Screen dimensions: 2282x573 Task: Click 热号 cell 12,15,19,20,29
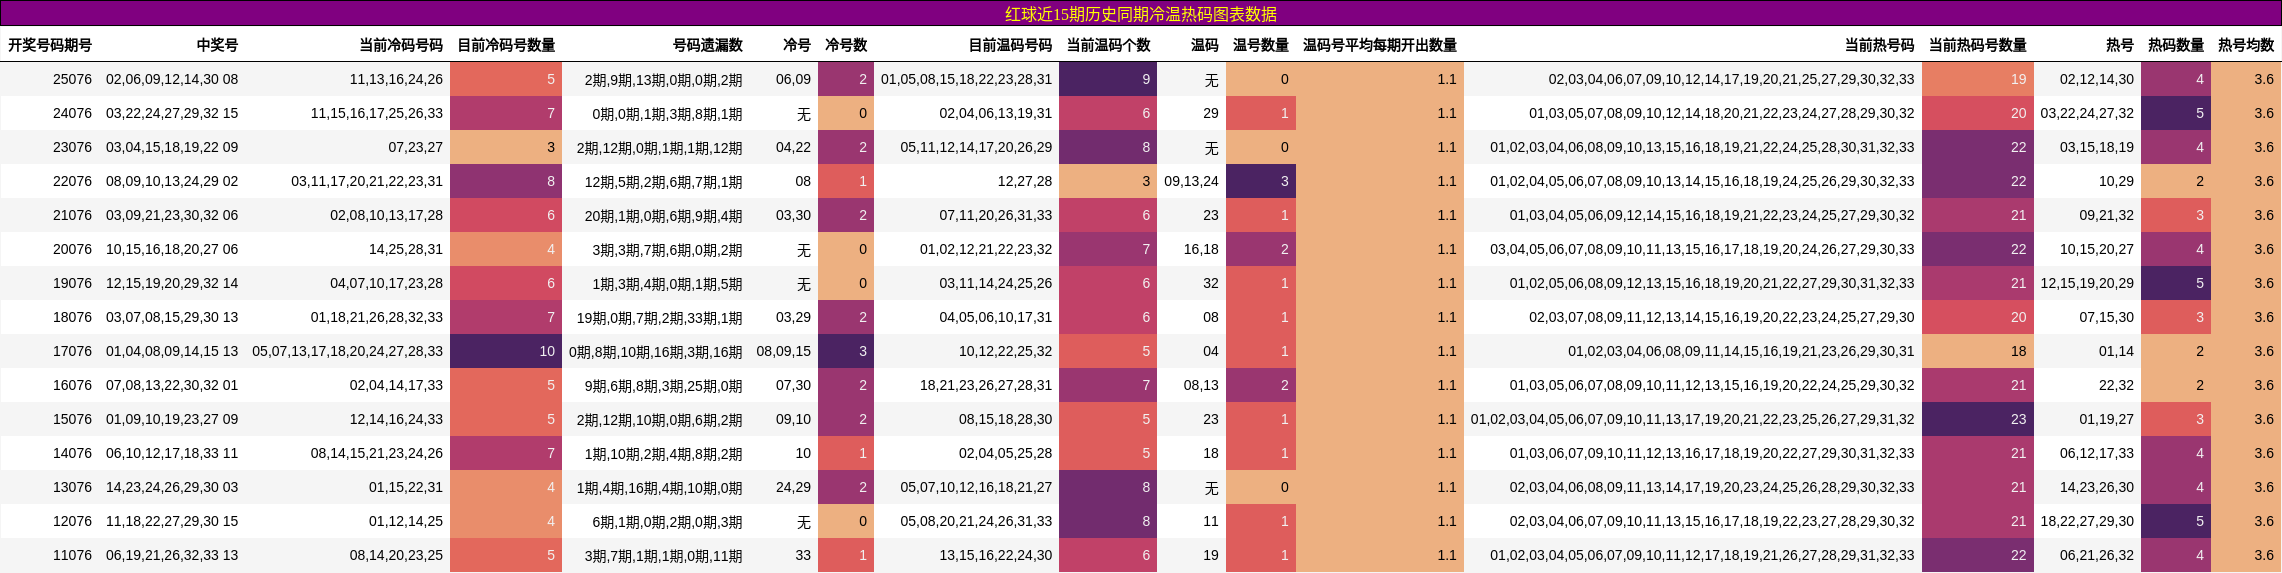pos(2087,283)
